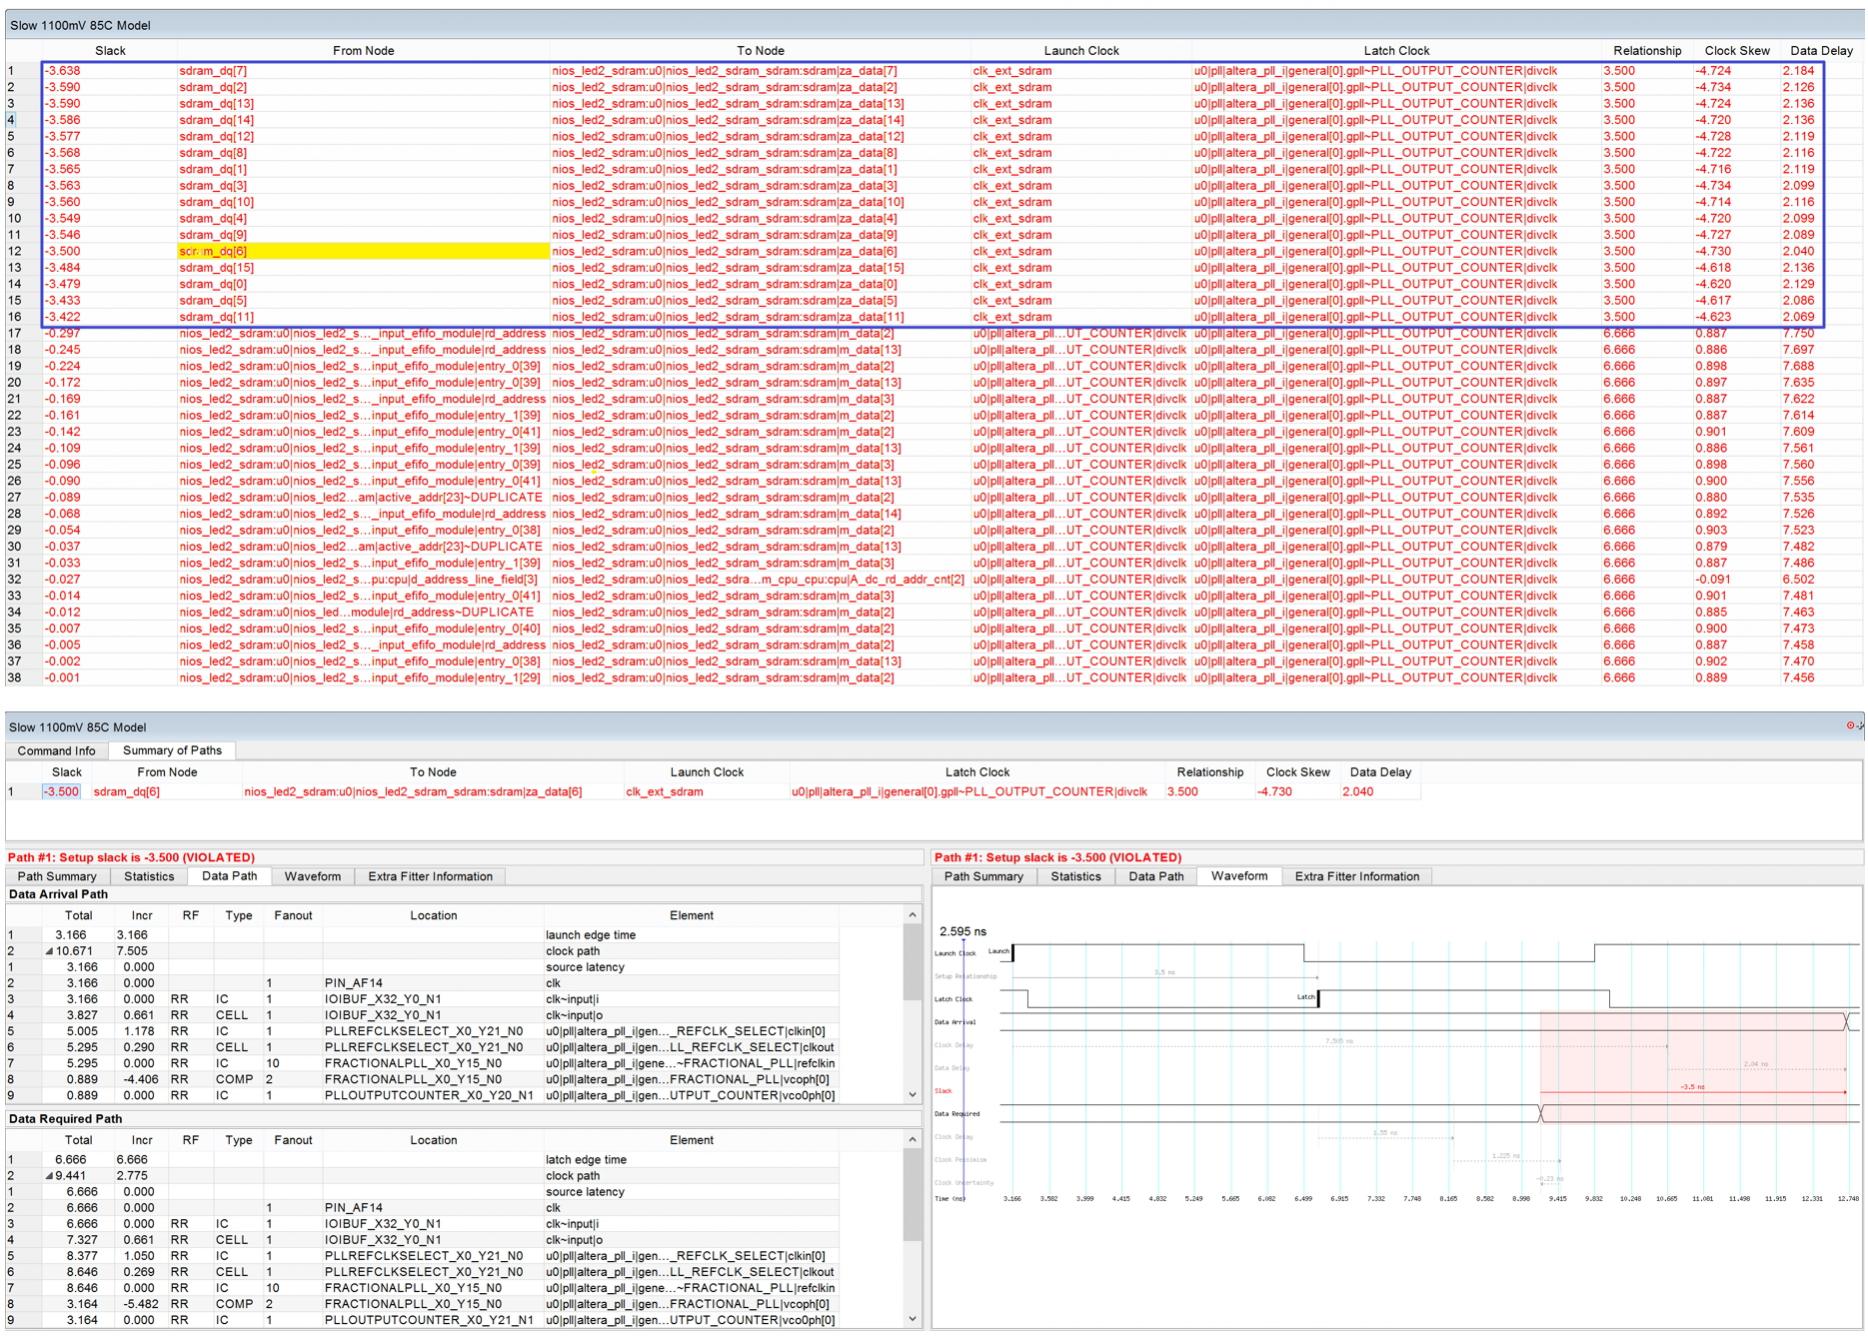Sort top report table by Clock Skew header
1868x1339 pixels.
click(1737, 51)
